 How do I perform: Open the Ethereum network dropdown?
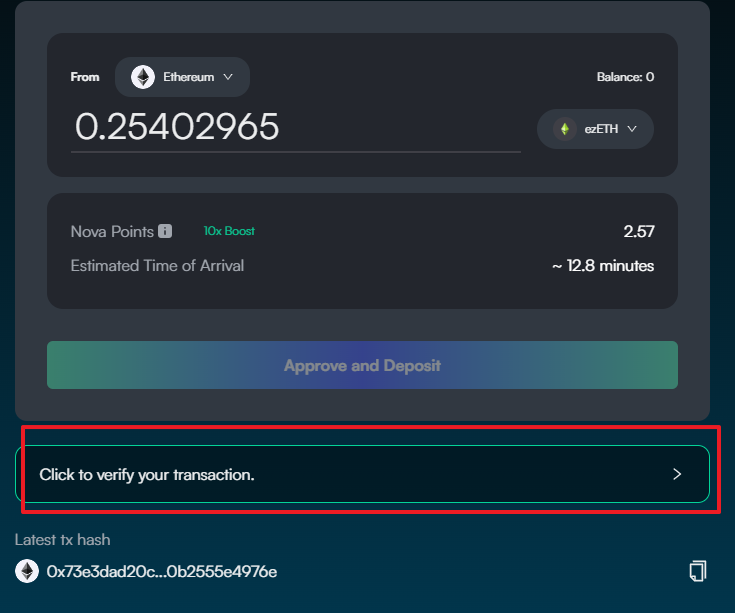click(182, 77)
